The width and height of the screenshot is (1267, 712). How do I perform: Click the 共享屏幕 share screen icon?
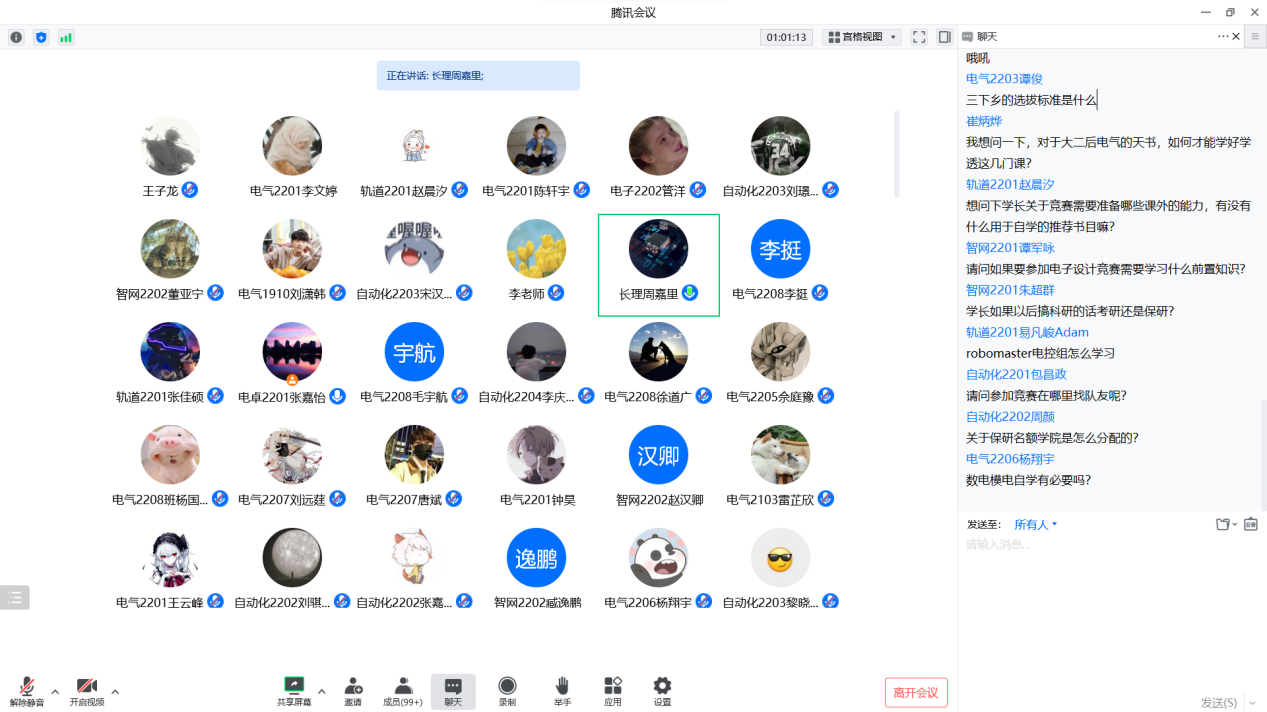point(293,686)
